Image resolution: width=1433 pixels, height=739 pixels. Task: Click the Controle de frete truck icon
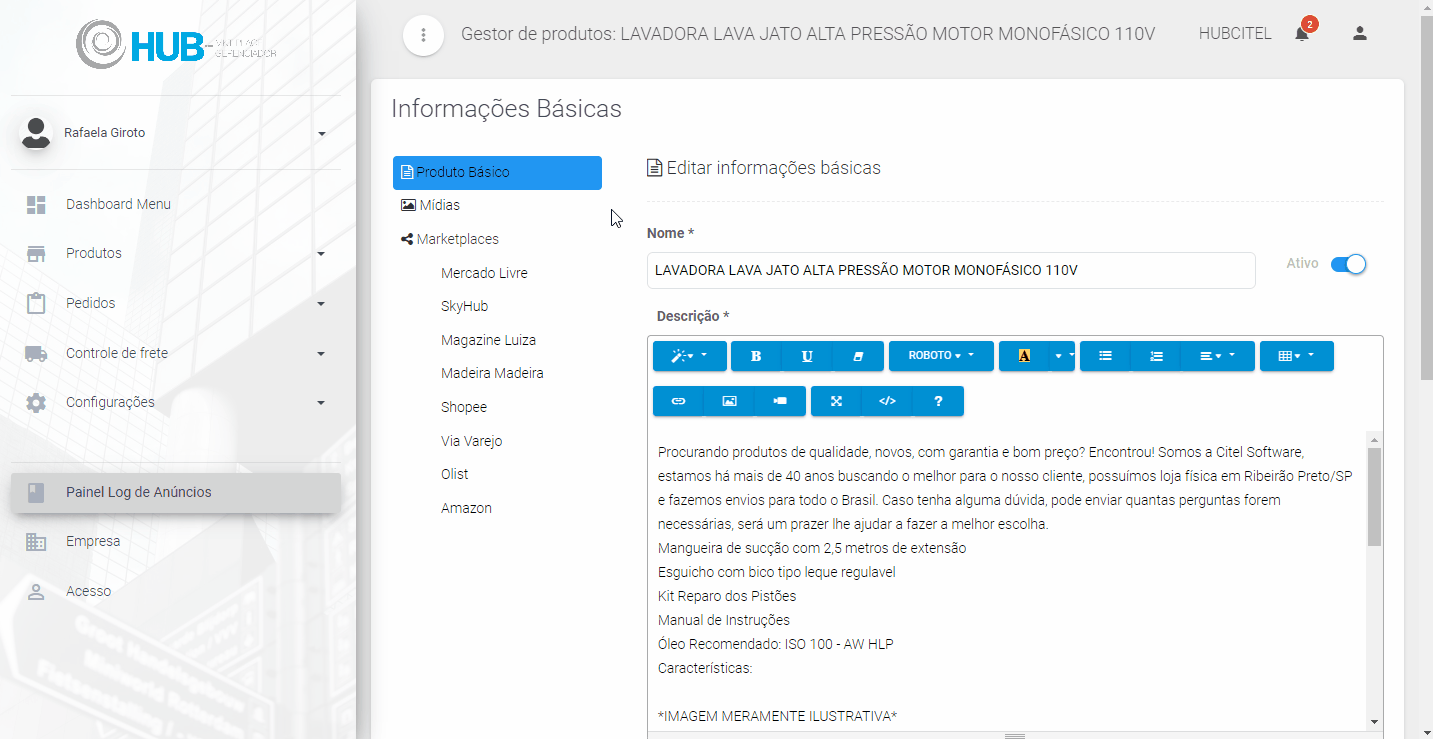click(x=37, y=353)
